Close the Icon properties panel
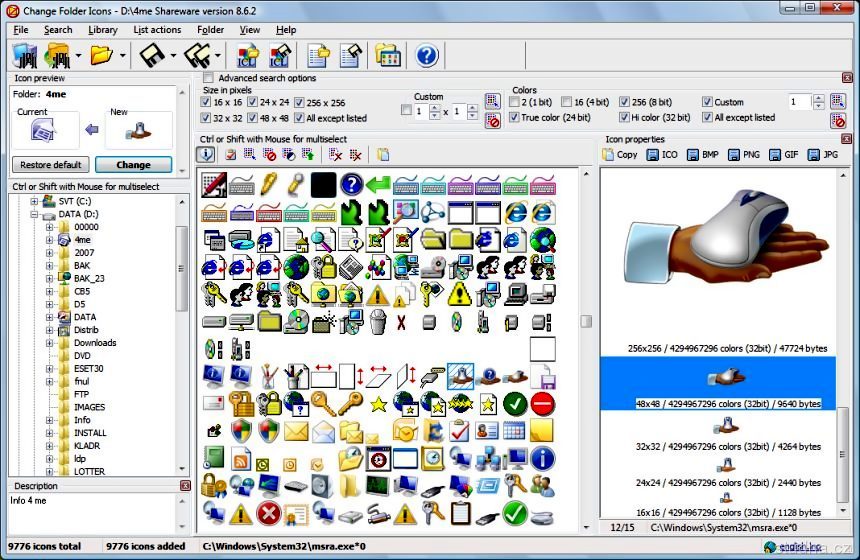Image resolution: width=860 pixels, height=560 pixels. click(x=846, y=139)
